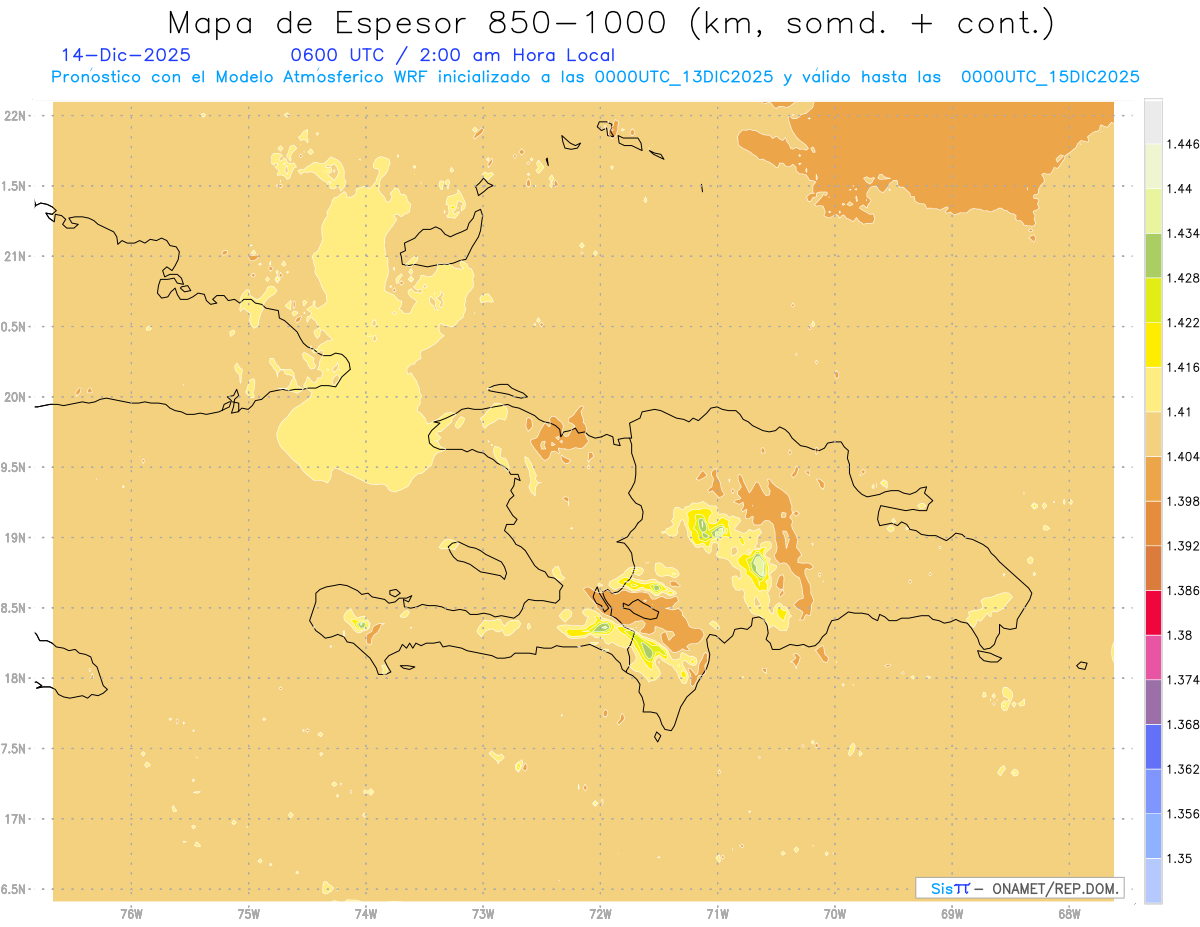
Task: Click the '72W' longitude label
Action: coord(600,914)
